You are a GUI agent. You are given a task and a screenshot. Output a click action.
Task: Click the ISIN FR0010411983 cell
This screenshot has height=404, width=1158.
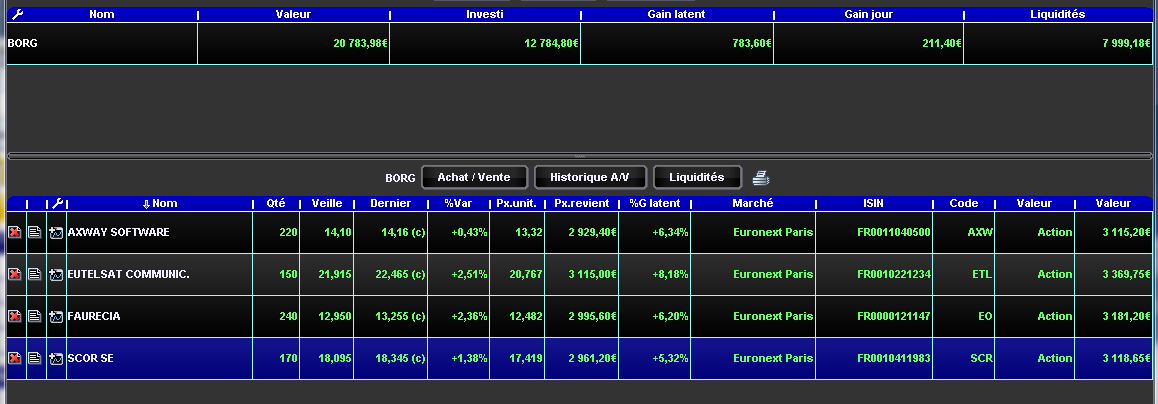pyautogui.click(x=874, y=358)
